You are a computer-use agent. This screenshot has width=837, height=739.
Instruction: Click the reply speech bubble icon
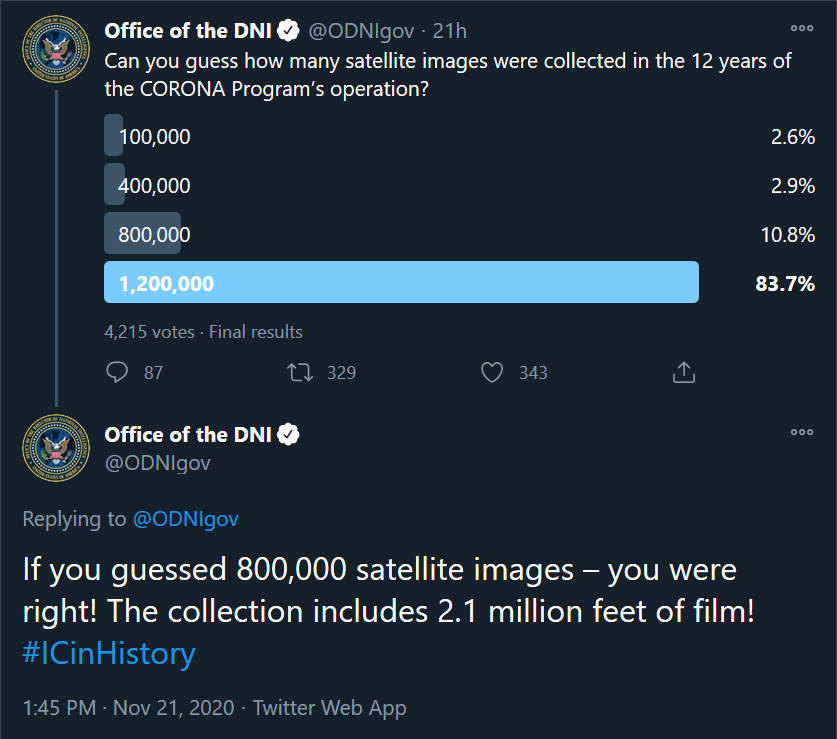click(117, 373)
